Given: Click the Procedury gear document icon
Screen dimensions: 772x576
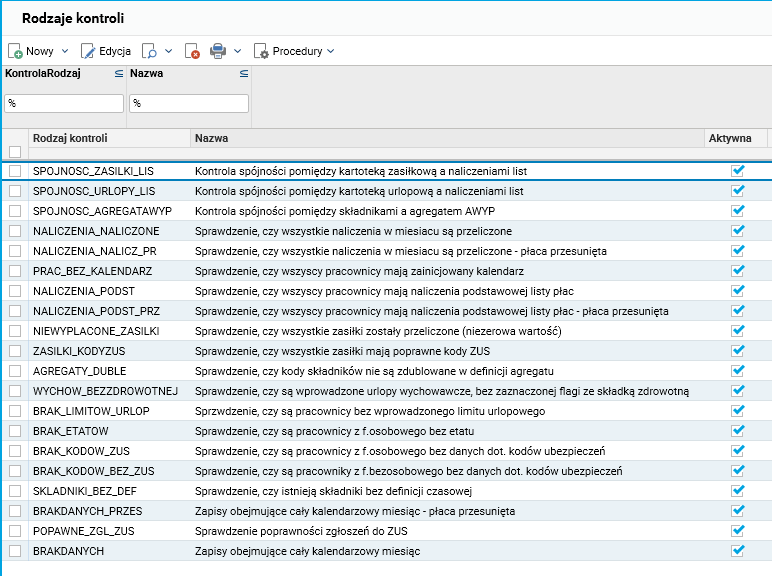Looking at the screenshot, I should point(262,51).
